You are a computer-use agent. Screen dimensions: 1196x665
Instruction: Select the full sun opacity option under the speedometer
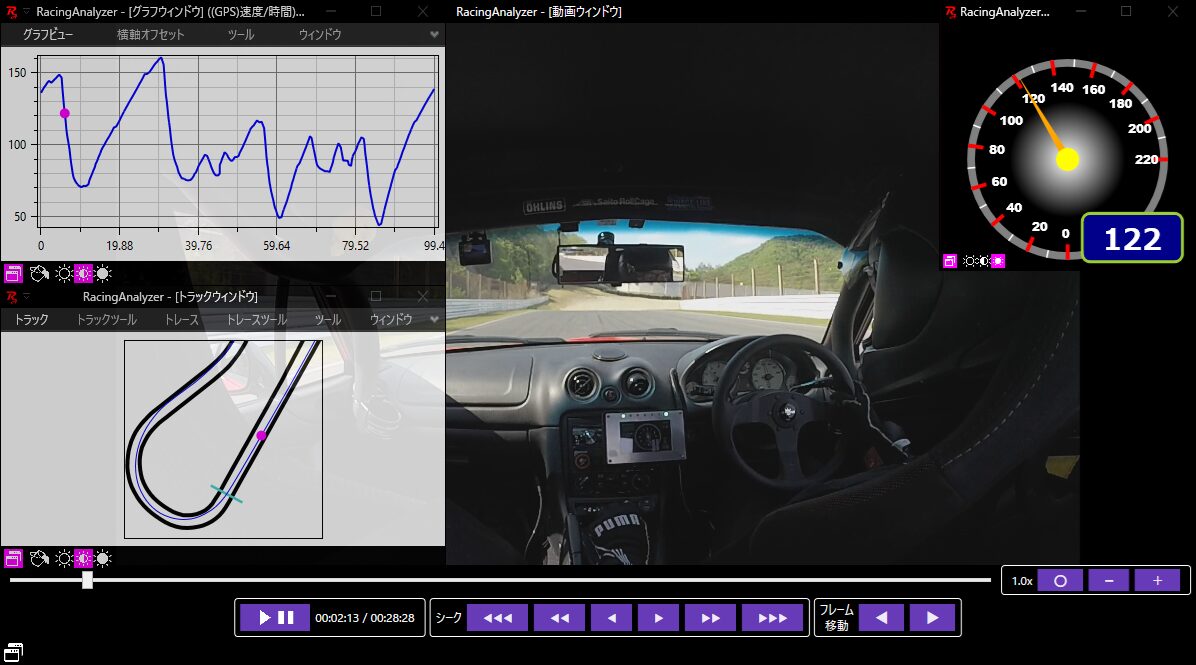point(998,261)
